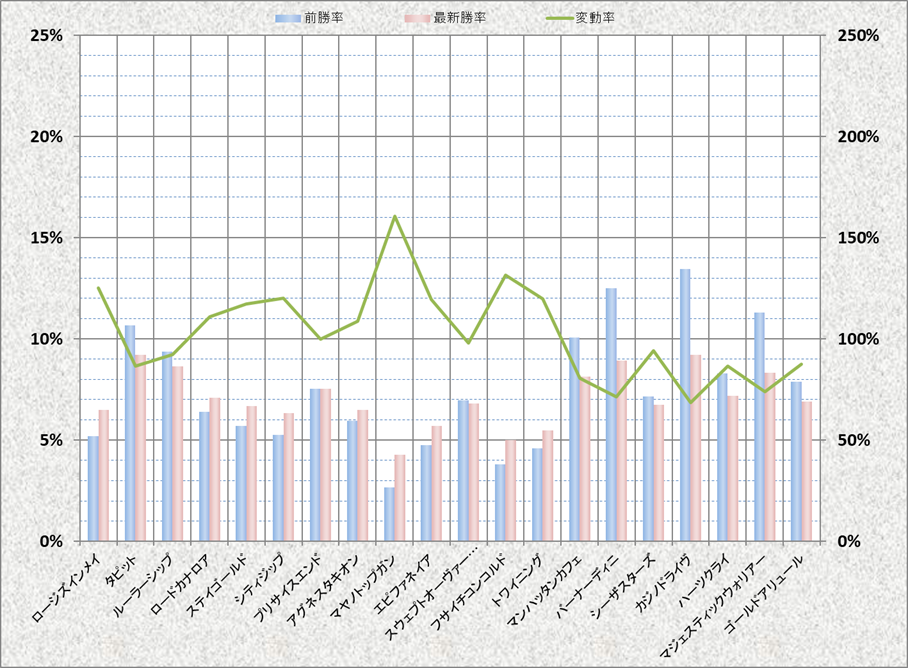Click the green 変動率 legend line marker
This screenshot has height=668, width=908.
554,18
